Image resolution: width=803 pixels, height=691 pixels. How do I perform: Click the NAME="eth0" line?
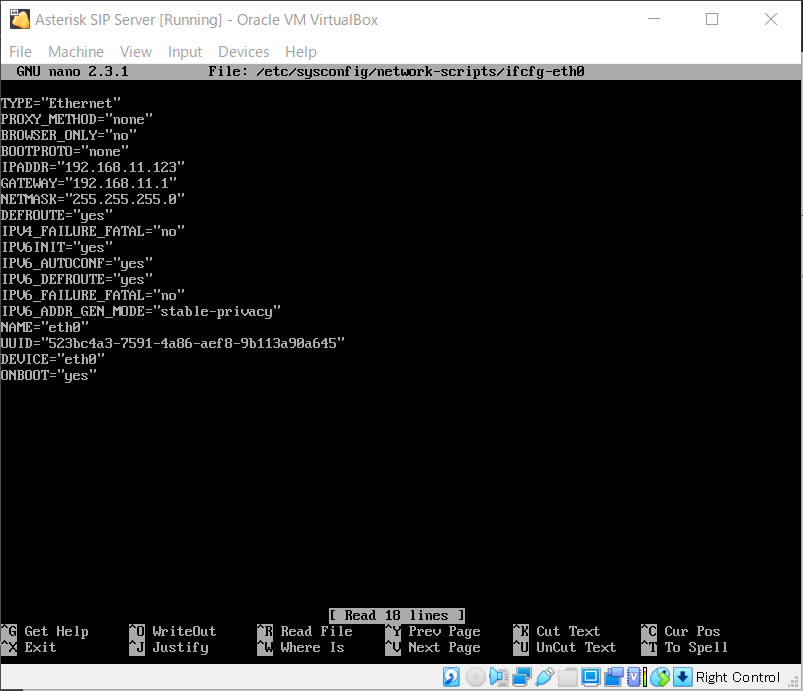point(45,327)
